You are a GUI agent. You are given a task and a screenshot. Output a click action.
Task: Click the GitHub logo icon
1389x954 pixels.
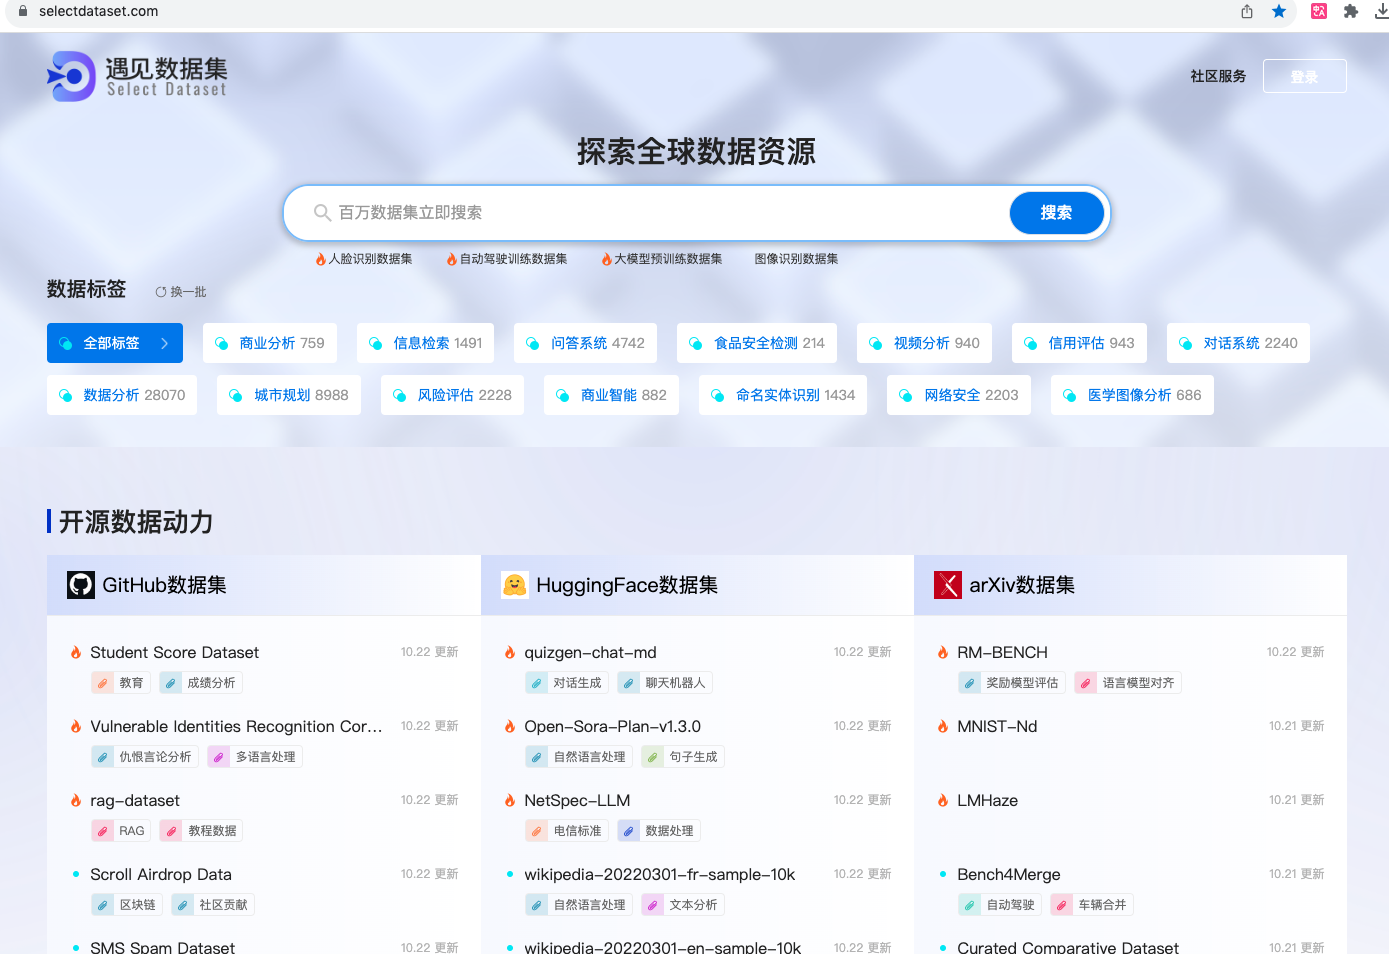coord(81,585)
